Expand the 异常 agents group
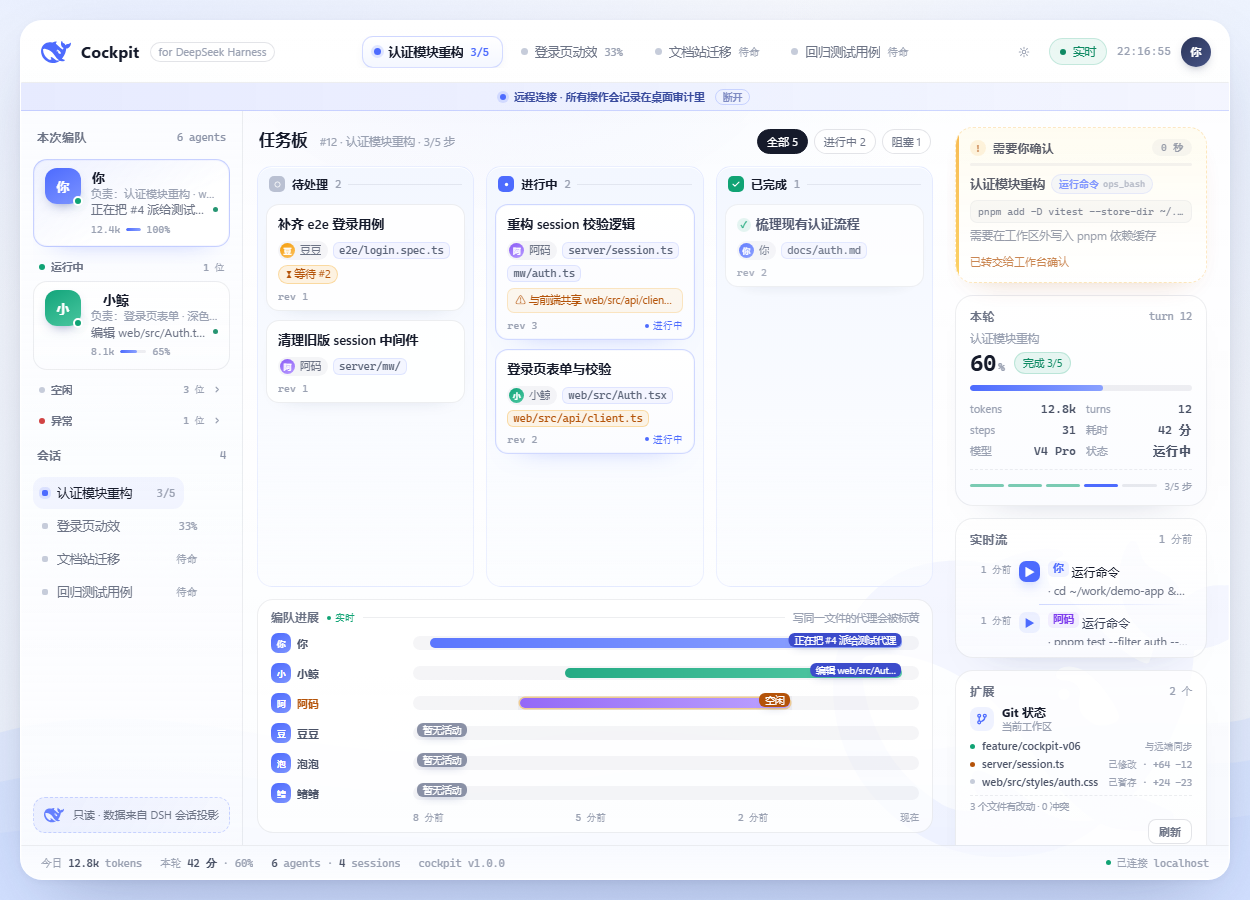 point(131,421)
